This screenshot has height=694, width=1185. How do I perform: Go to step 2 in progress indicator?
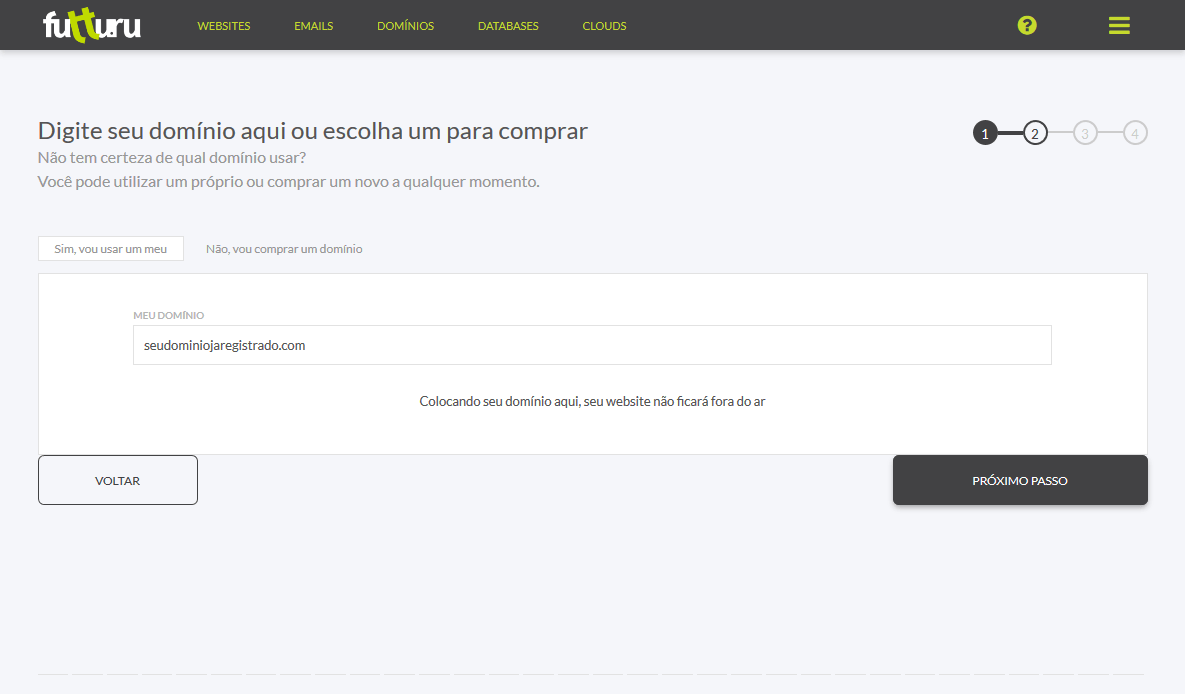point(1035,133)
